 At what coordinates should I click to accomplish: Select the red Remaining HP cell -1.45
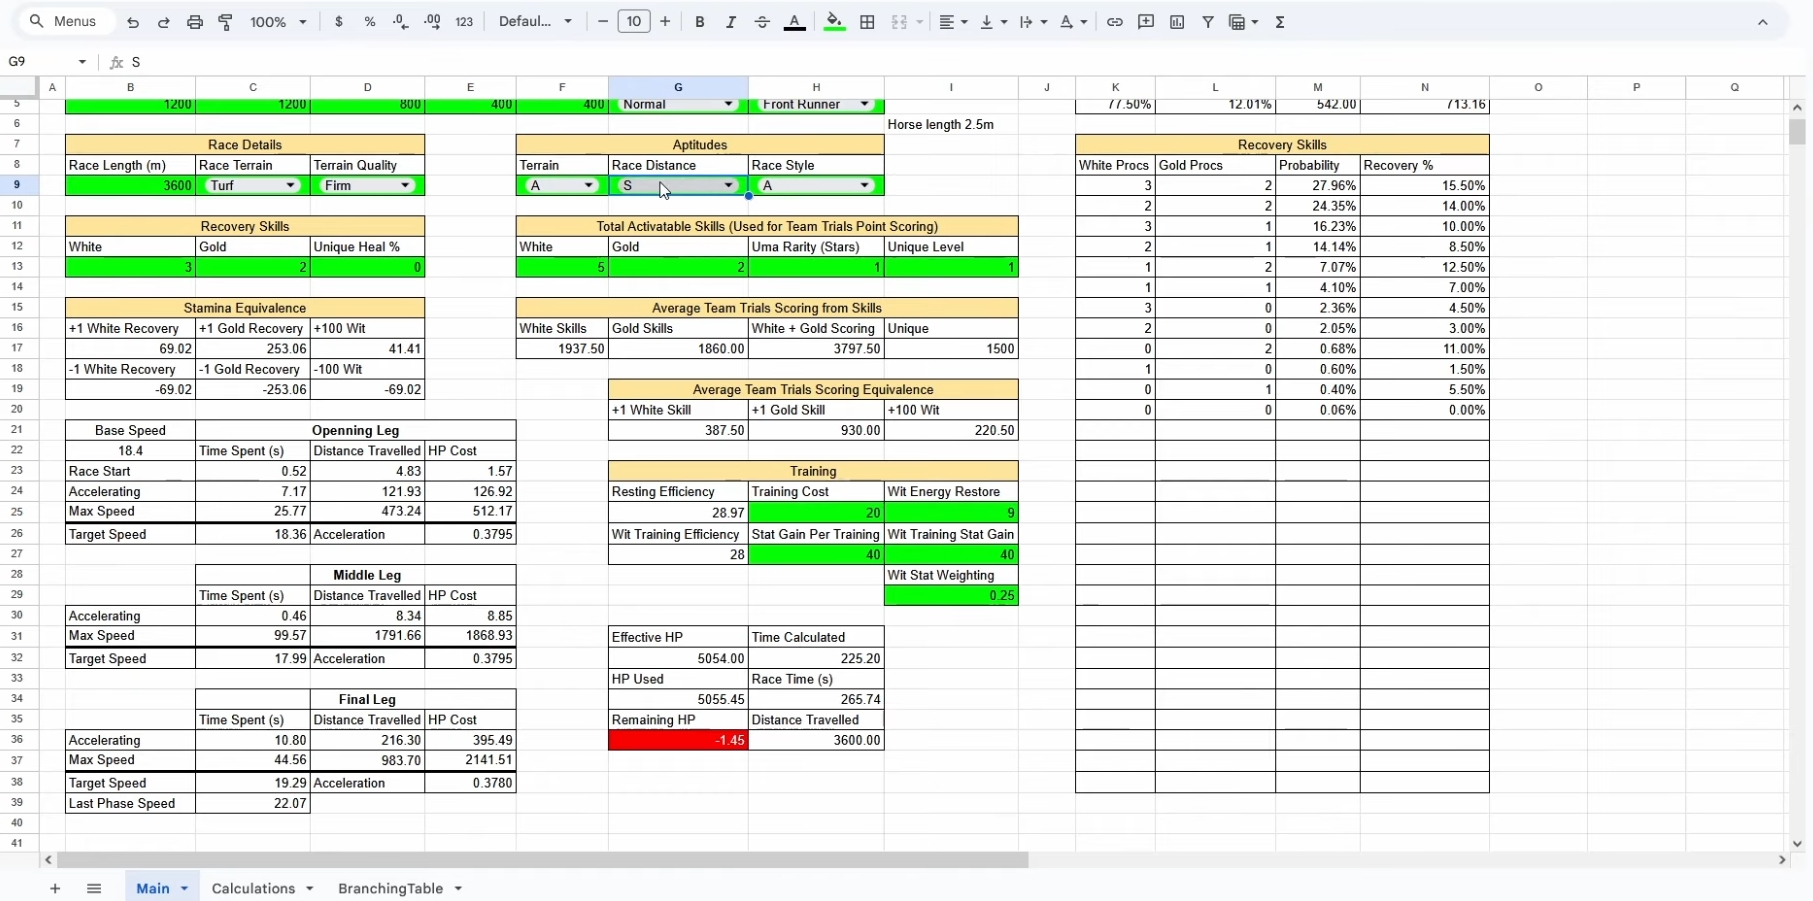(x=678, y=740)
